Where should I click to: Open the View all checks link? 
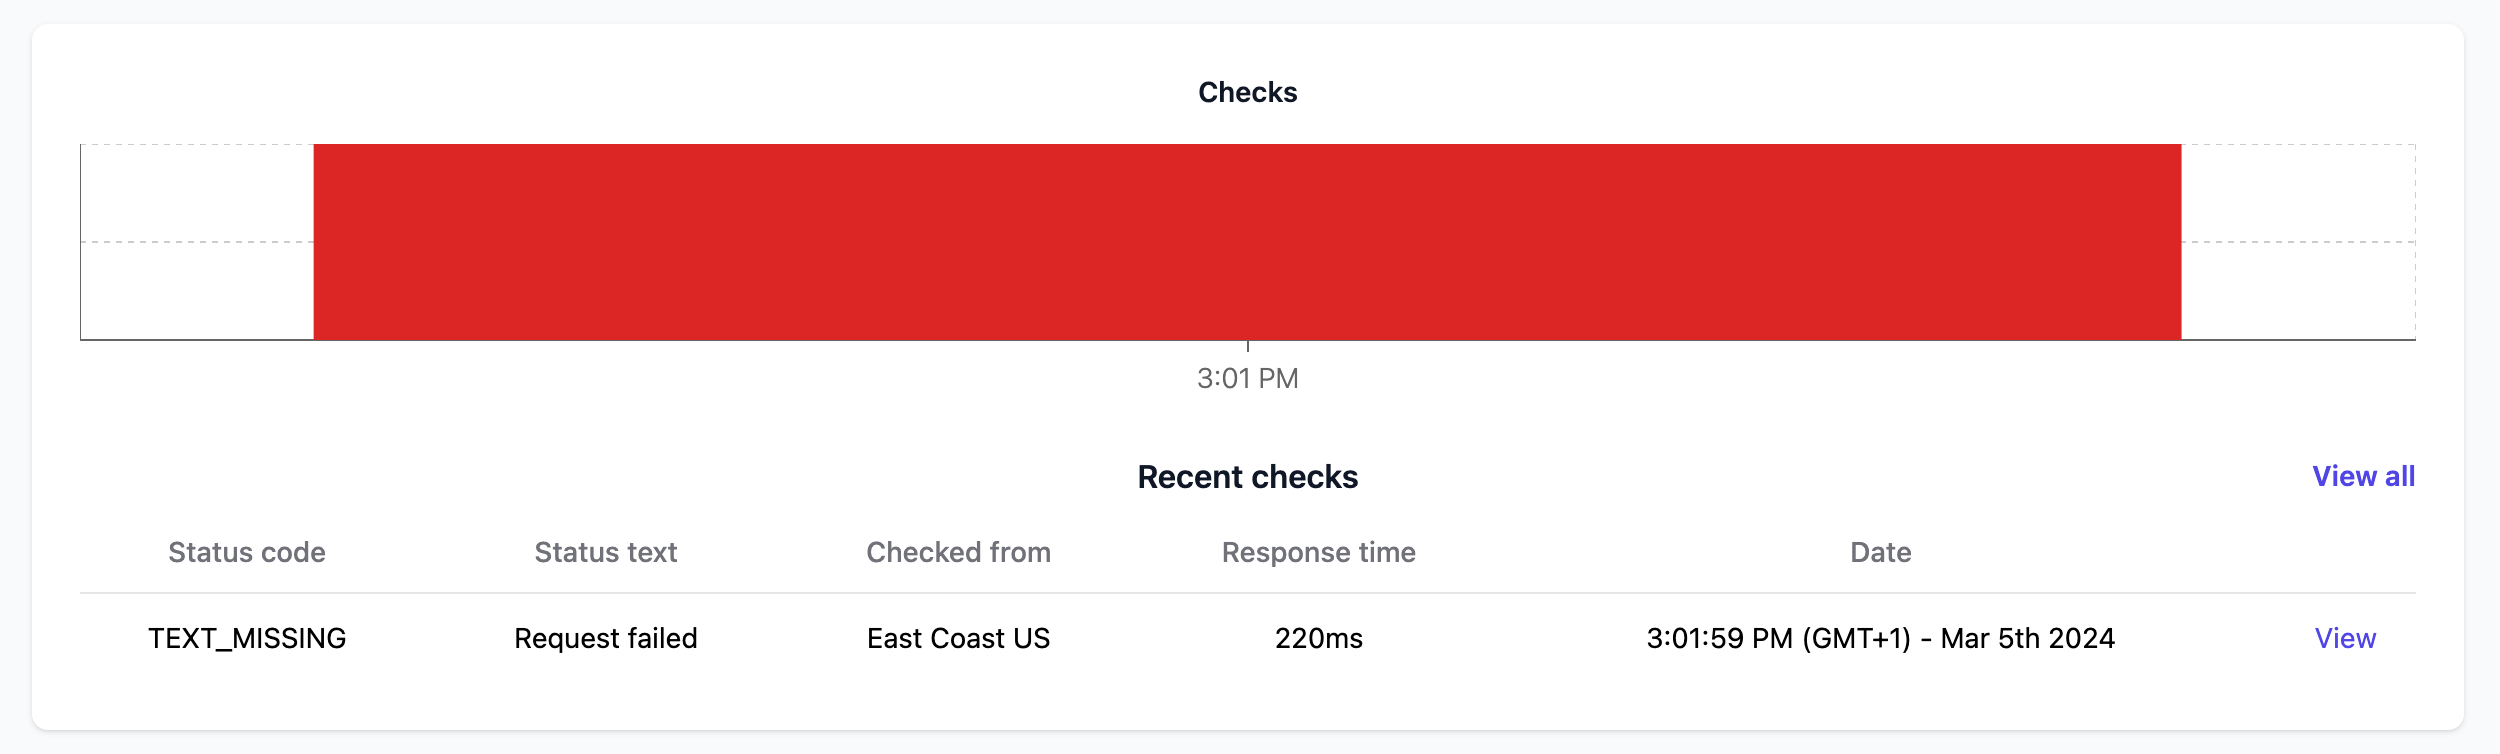pyautogui.click(x=2363, y=476)
